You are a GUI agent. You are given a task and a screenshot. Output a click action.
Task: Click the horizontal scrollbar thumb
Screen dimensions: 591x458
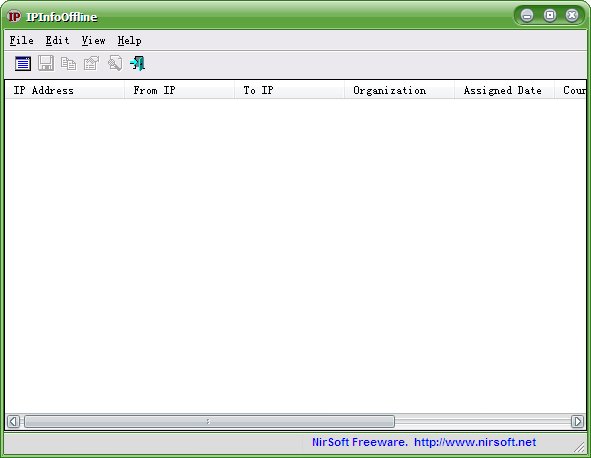click(x=209, y=421)
